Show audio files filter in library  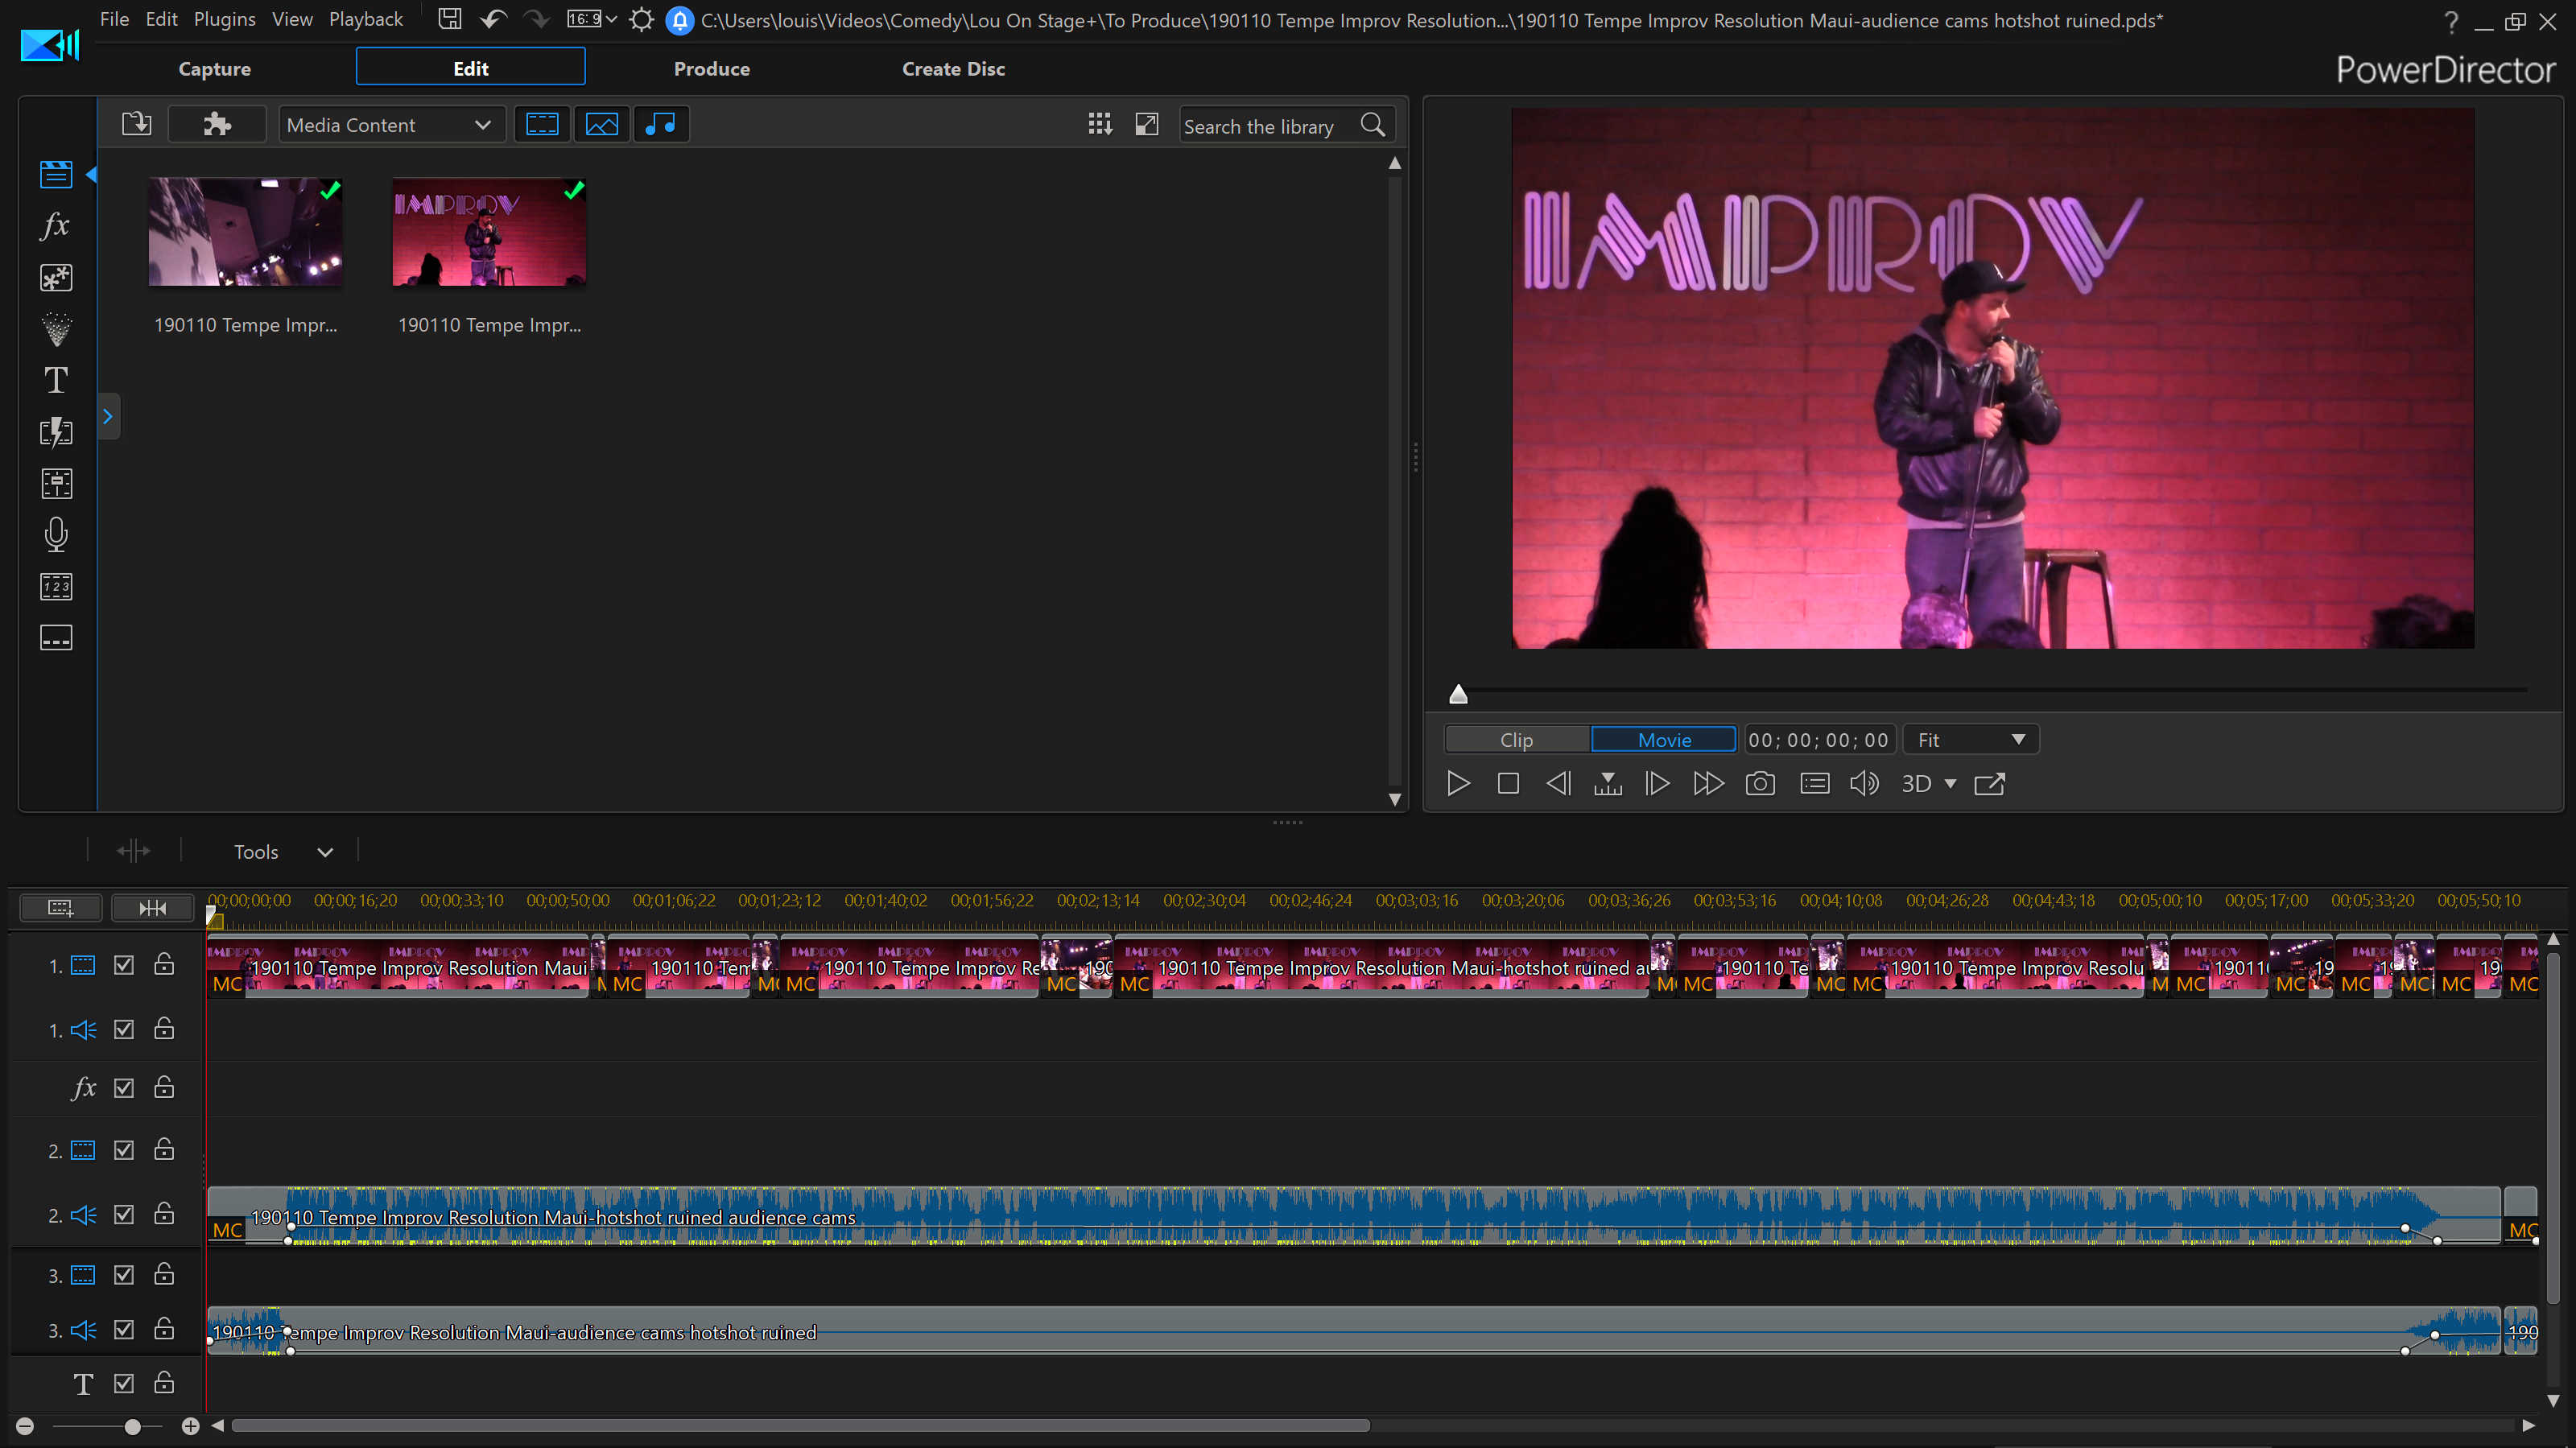pos(661,124)
